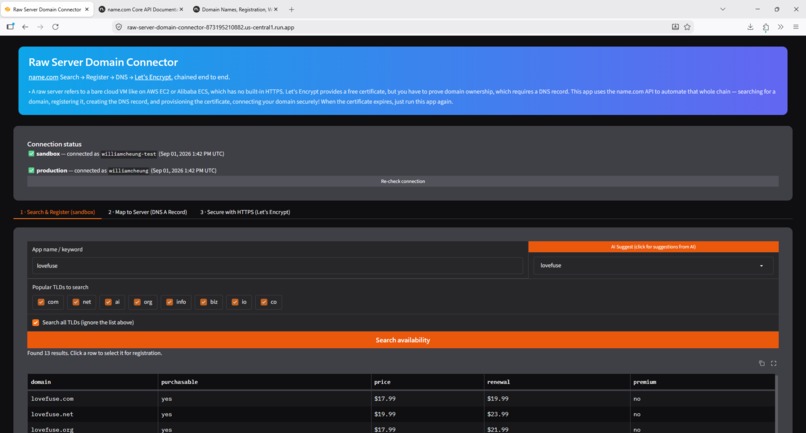Toggle the net TLD checkbox
Viewport: 806px width, 433px height.
(x=76, y=302)
